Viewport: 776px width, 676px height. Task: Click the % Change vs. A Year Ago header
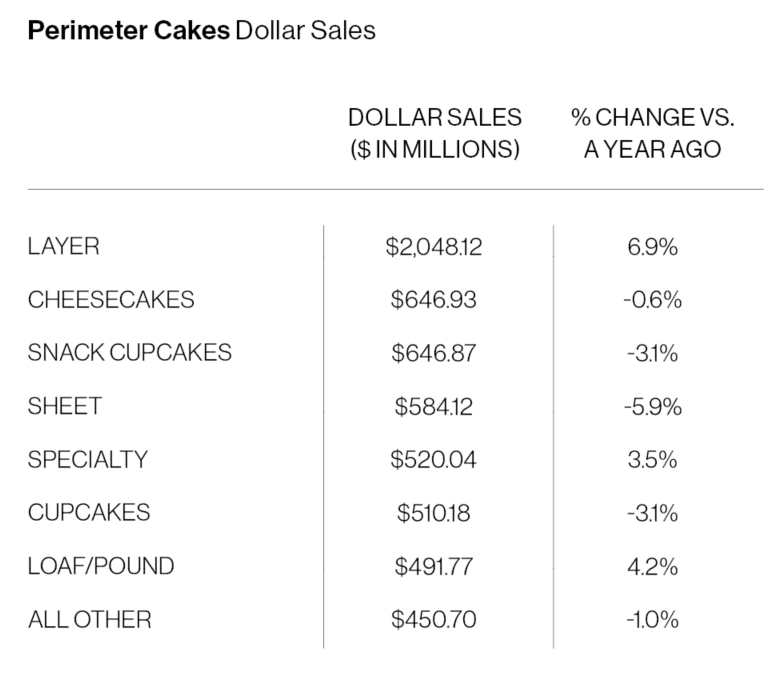pyautogui.click(x=653, y=133)
